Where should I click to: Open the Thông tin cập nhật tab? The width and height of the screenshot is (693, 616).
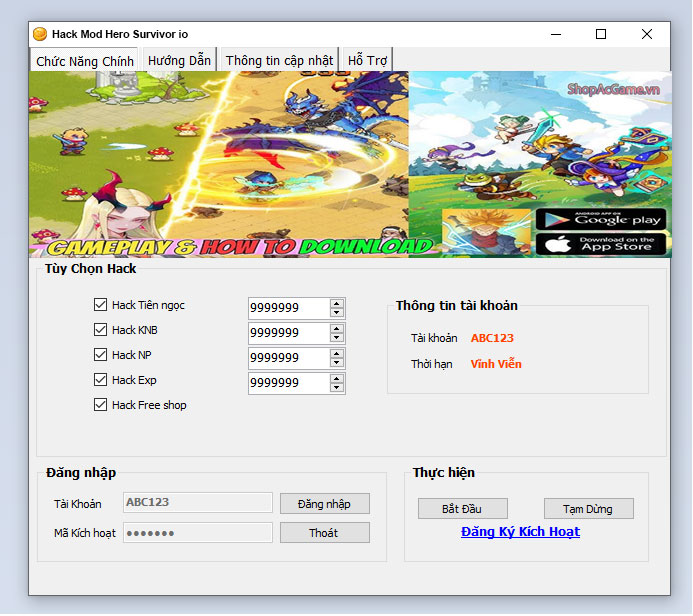coord(279,60)
